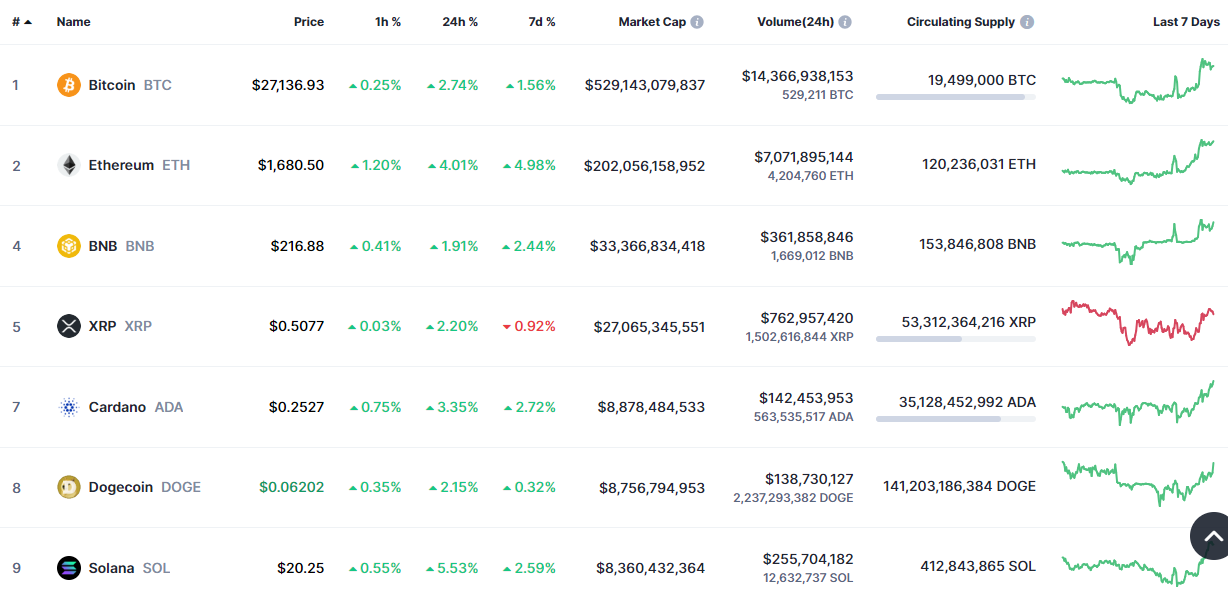Viewport: 1228px width, 598px height.
Task: Click Ethereum's 7d change 4.98%
Action: pyautogui.click(x=529, y=165)
